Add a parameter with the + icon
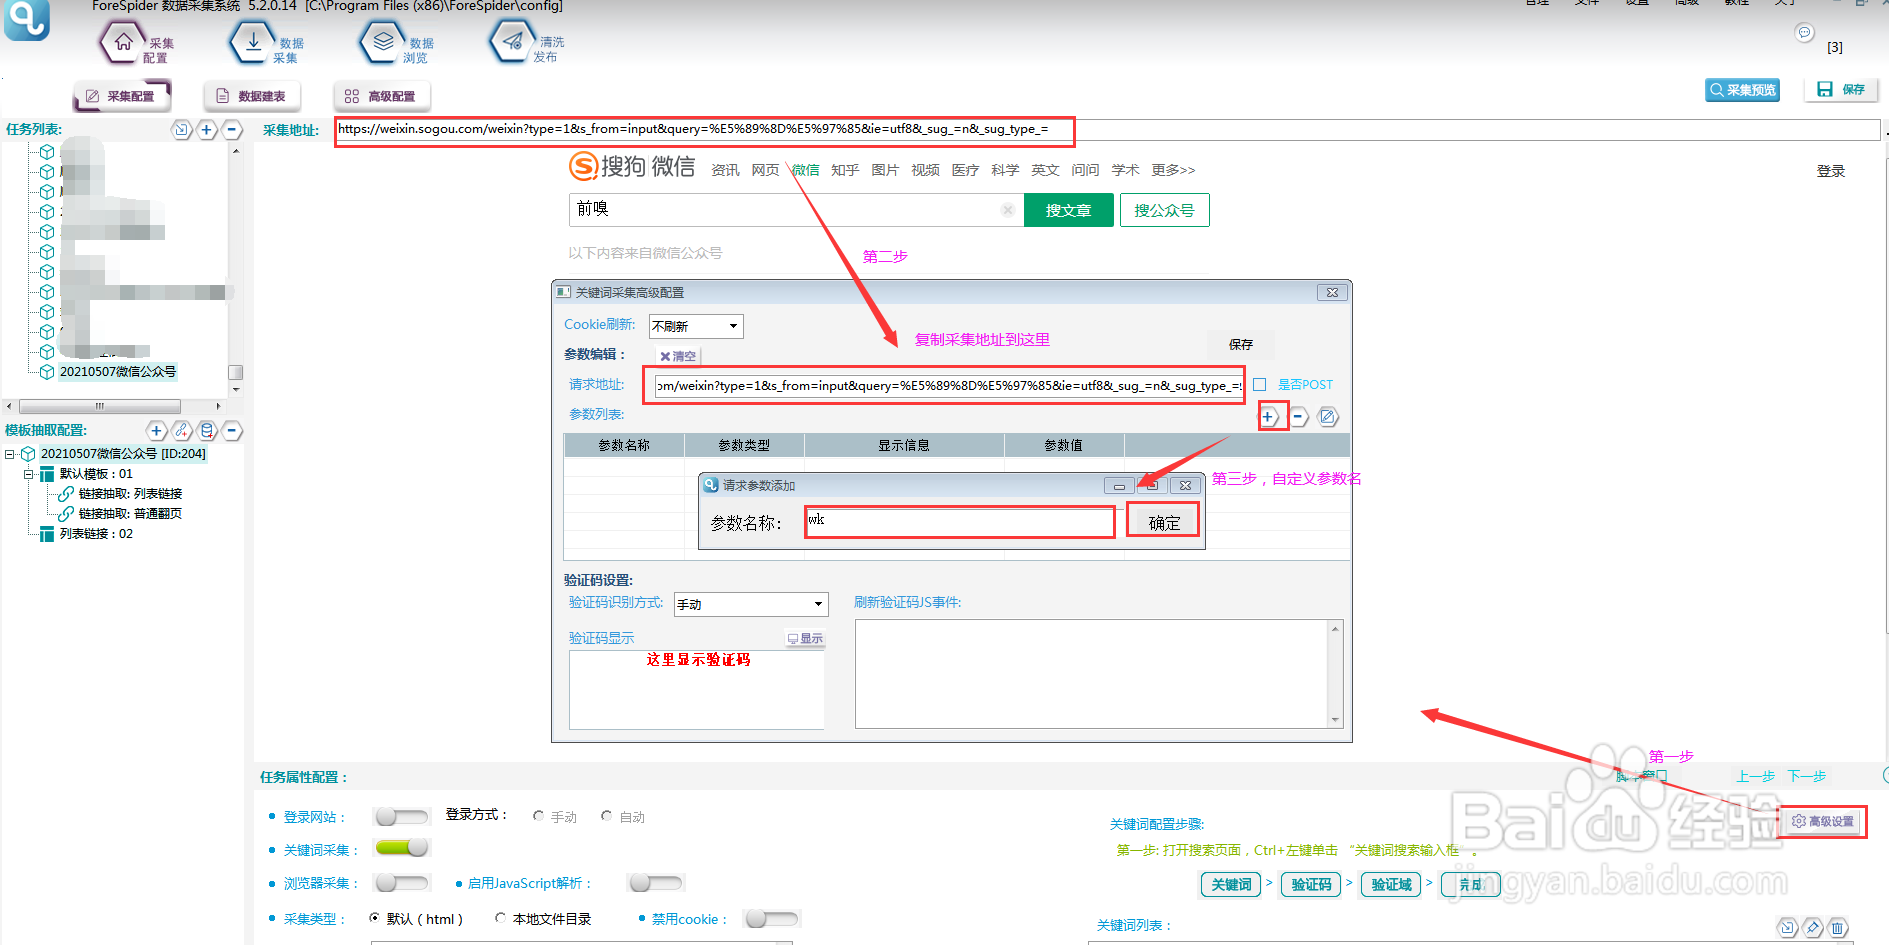The image size is (1889, 945). tap(1269, 416)
